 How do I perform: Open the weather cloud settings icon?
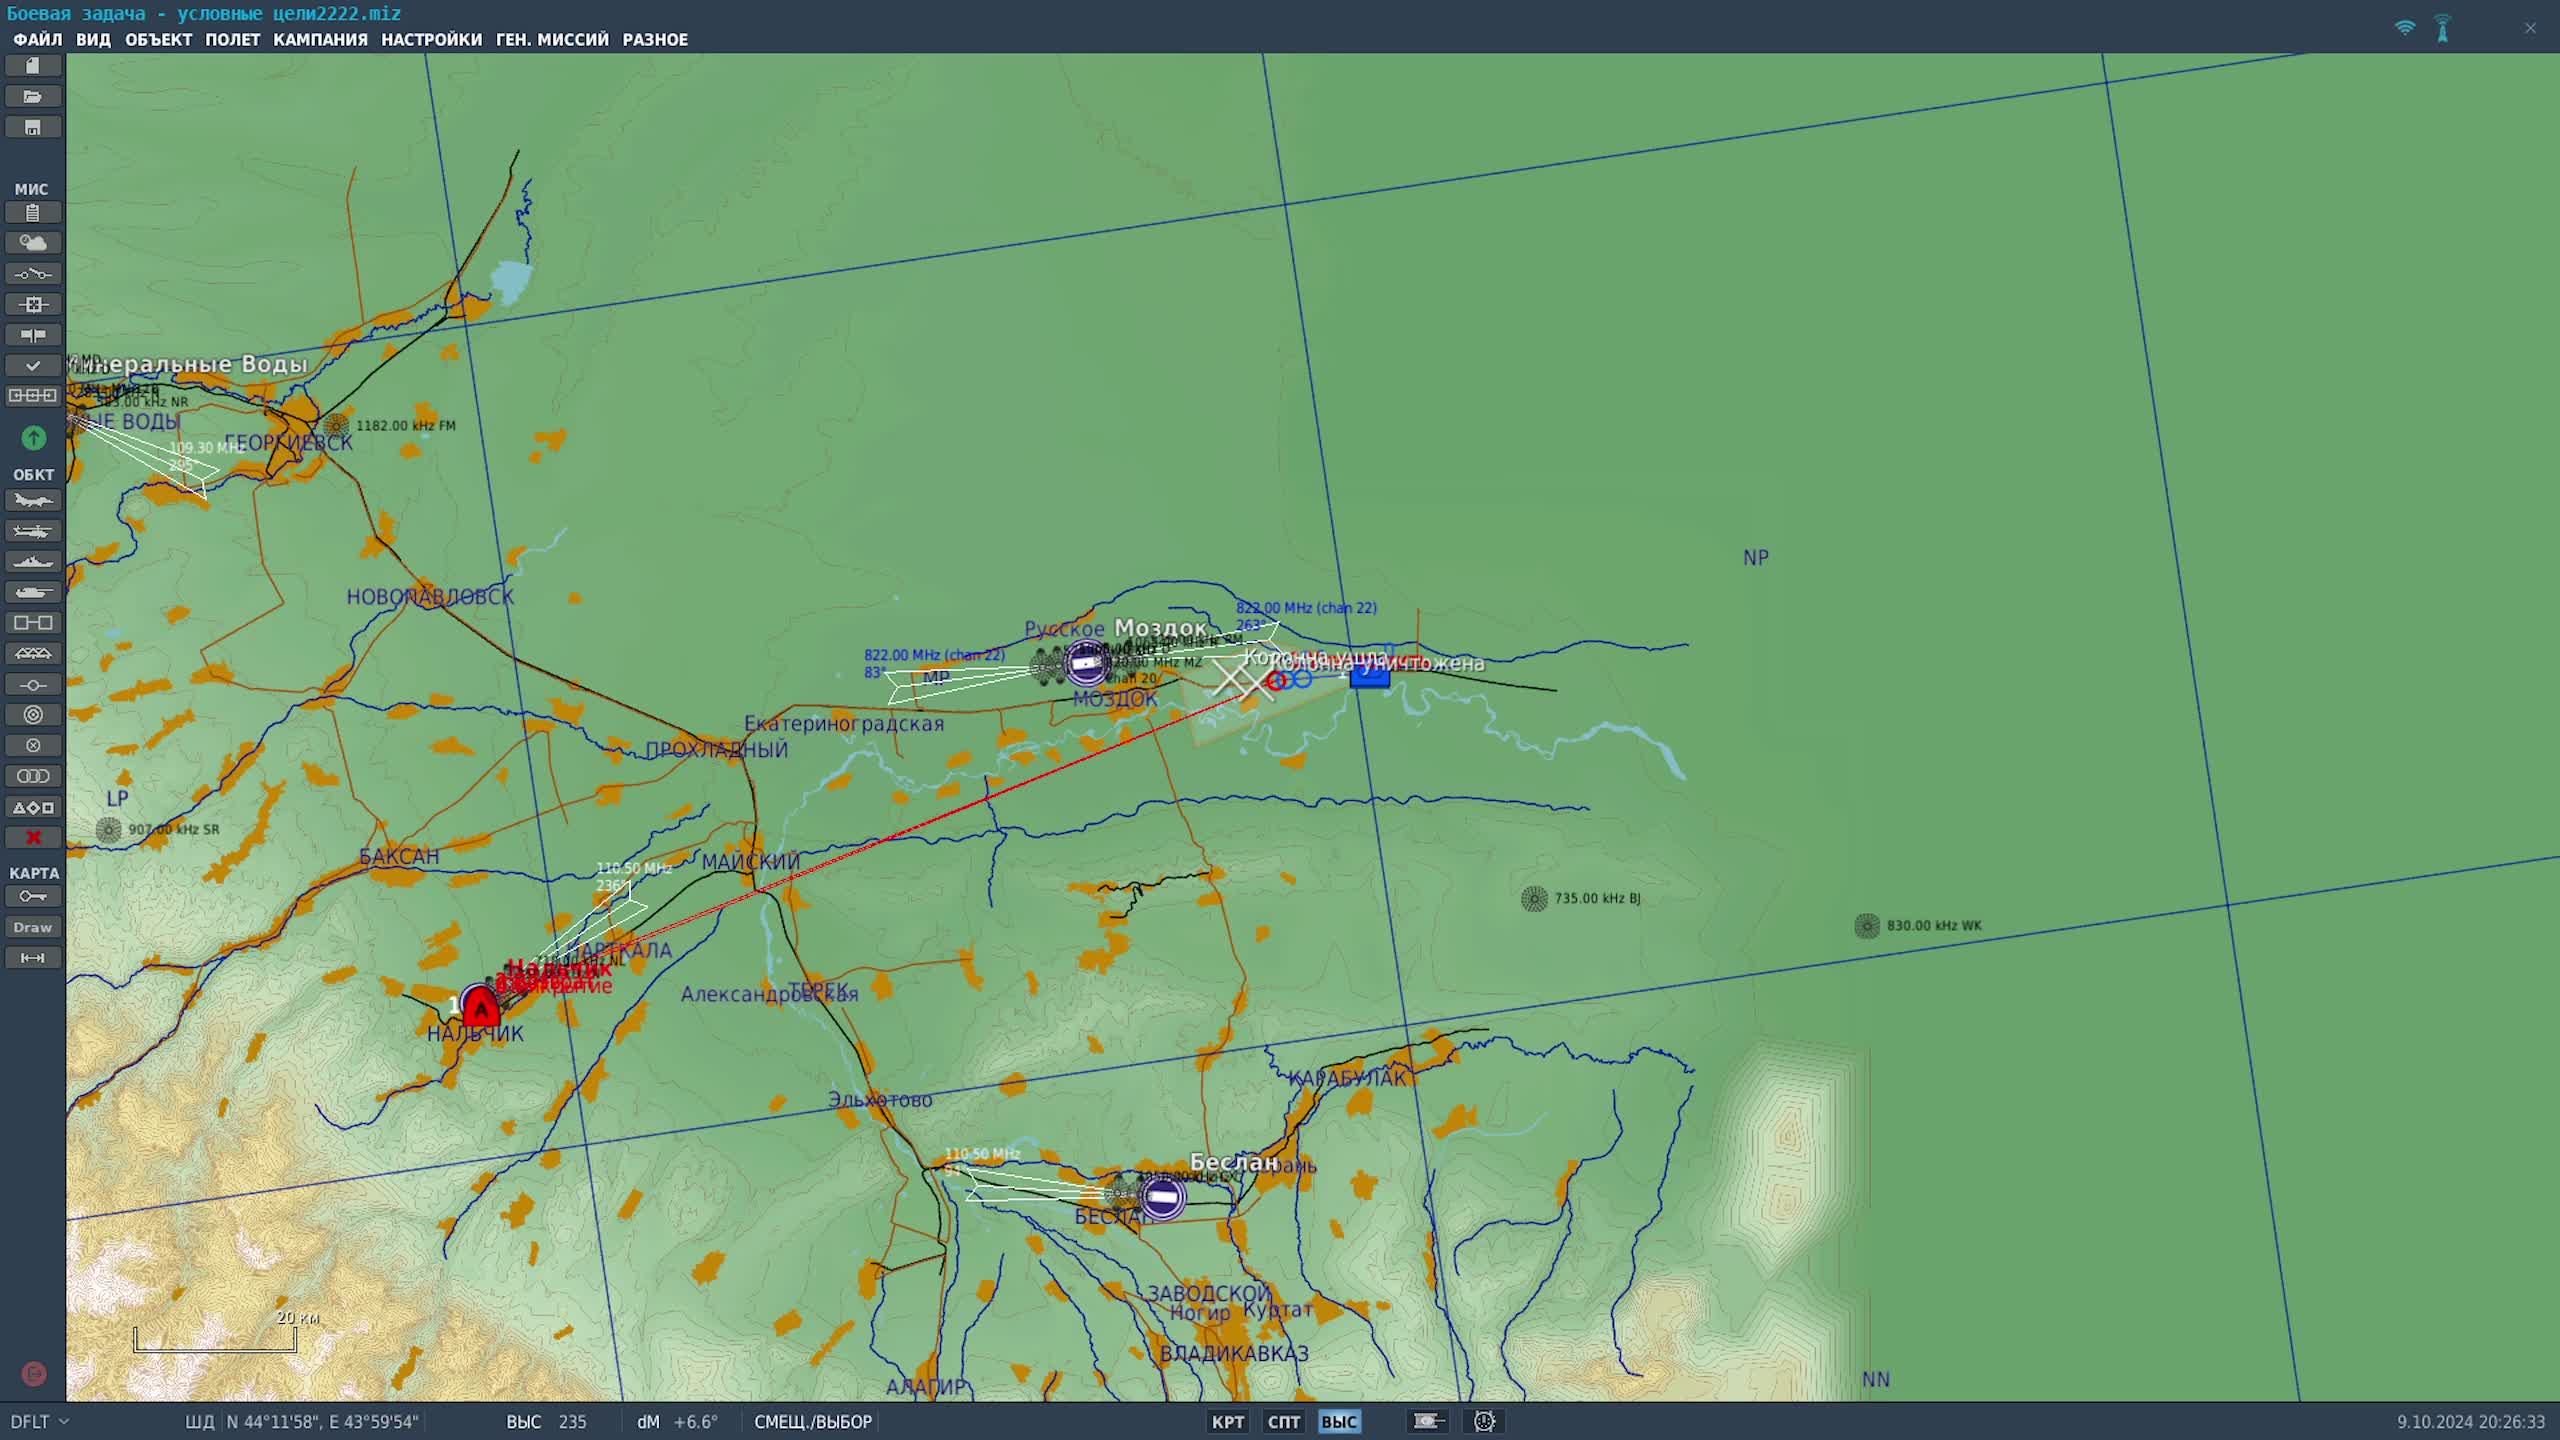coord(33,243)
